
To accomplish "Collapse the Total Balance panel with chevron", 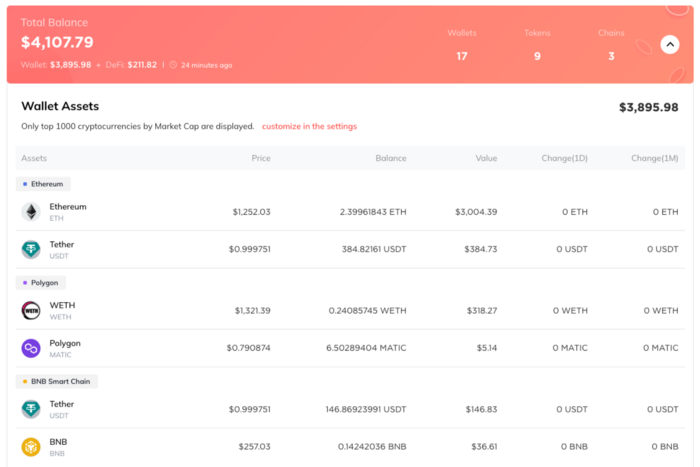I will pos(669,44).
